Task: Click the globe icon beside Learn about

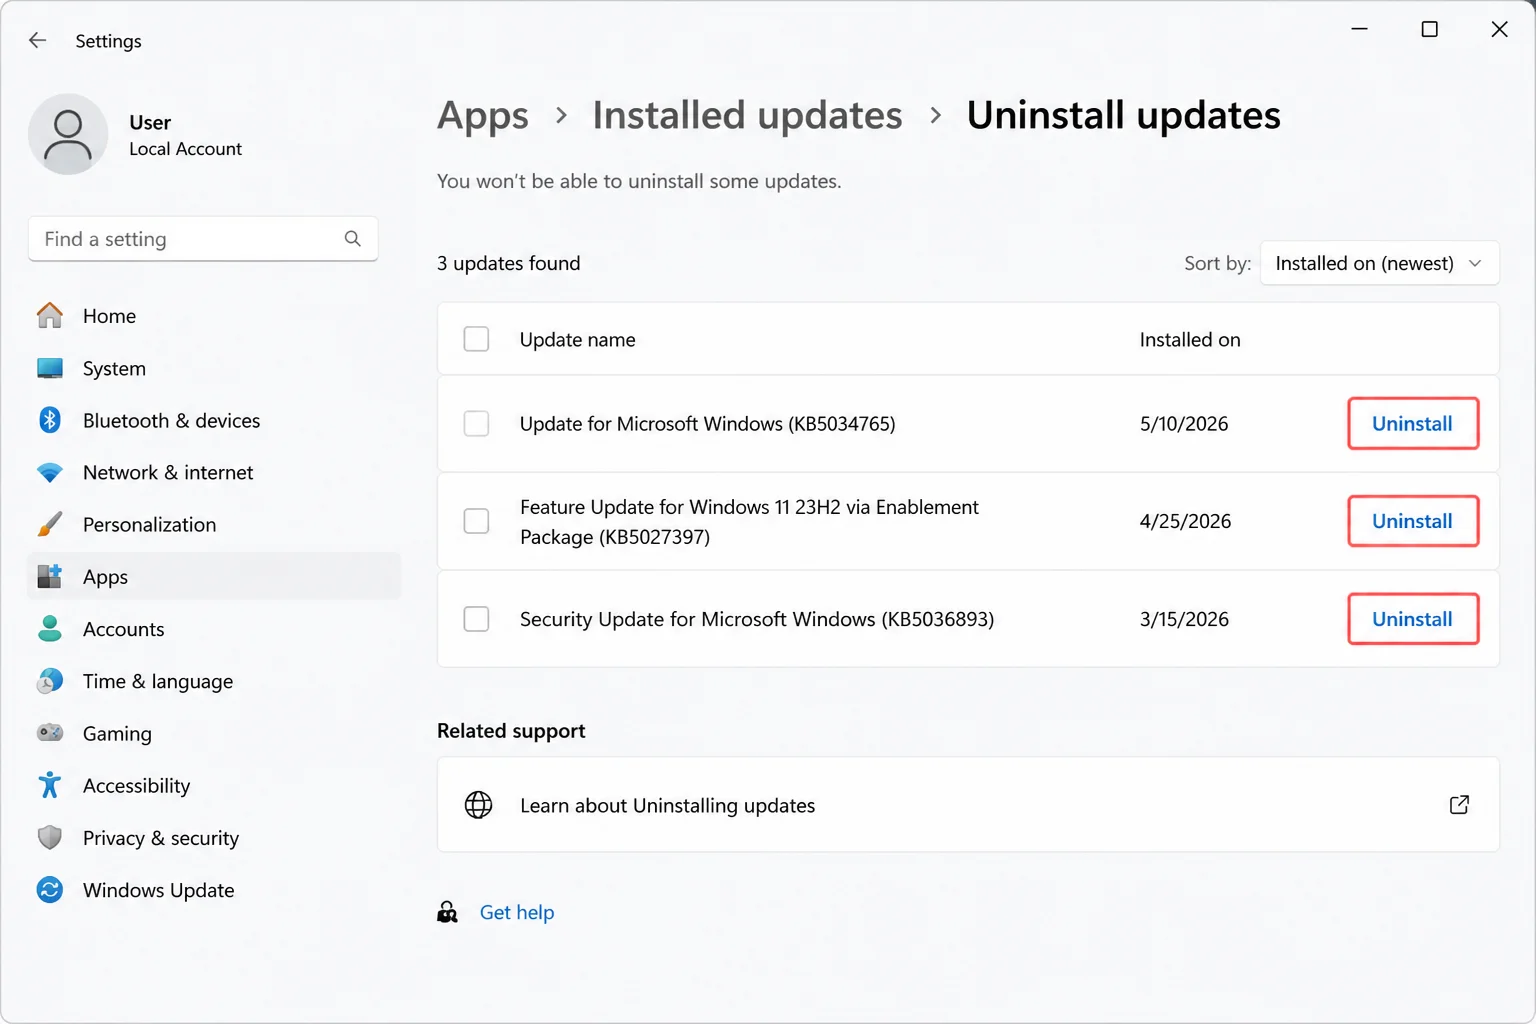Action: (478, 805)
